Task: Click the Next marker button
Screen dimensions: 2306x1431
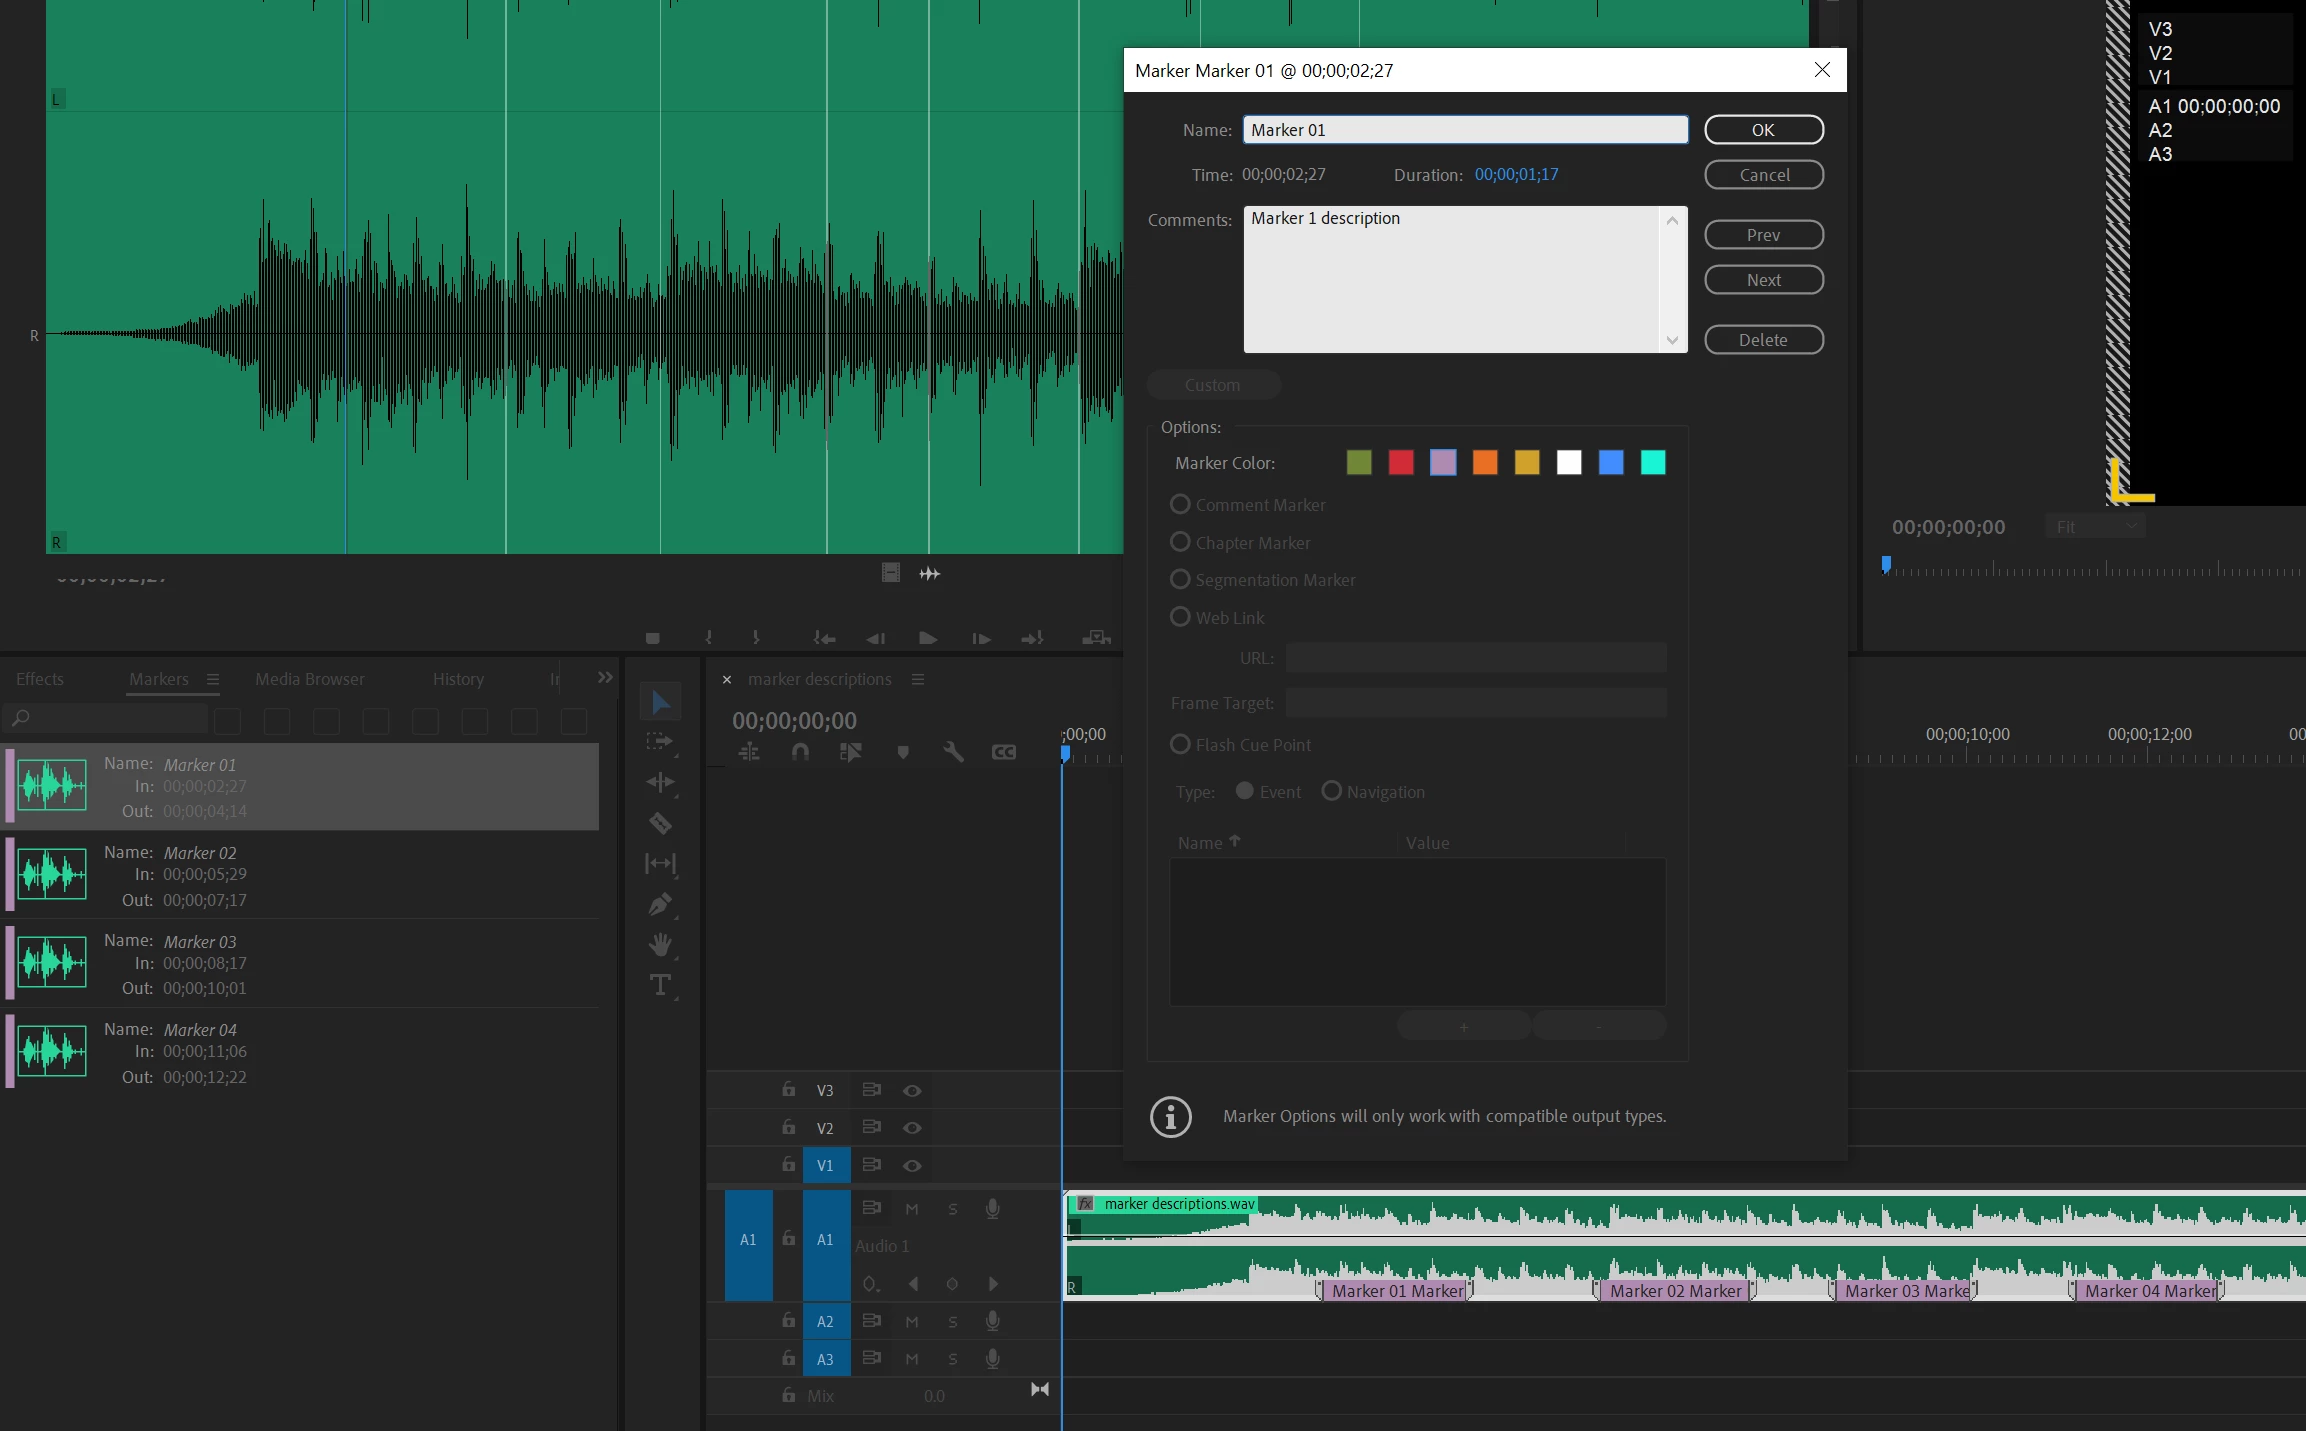Action: (x=1763, y=280)
